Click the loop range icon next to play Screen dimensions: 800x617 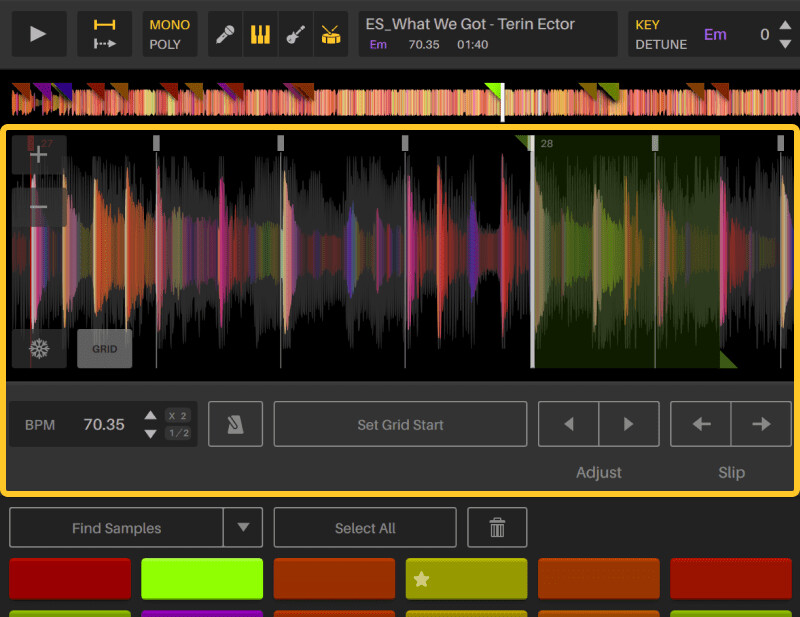(106, 33)
